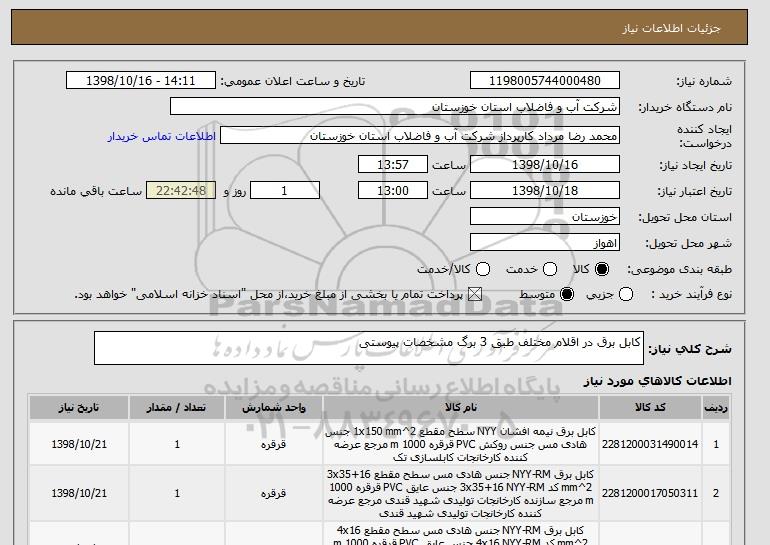The height and width of the screenshot is (545, 770).
Task: Click the creation time field 13:57
Action: pos(393,164)
